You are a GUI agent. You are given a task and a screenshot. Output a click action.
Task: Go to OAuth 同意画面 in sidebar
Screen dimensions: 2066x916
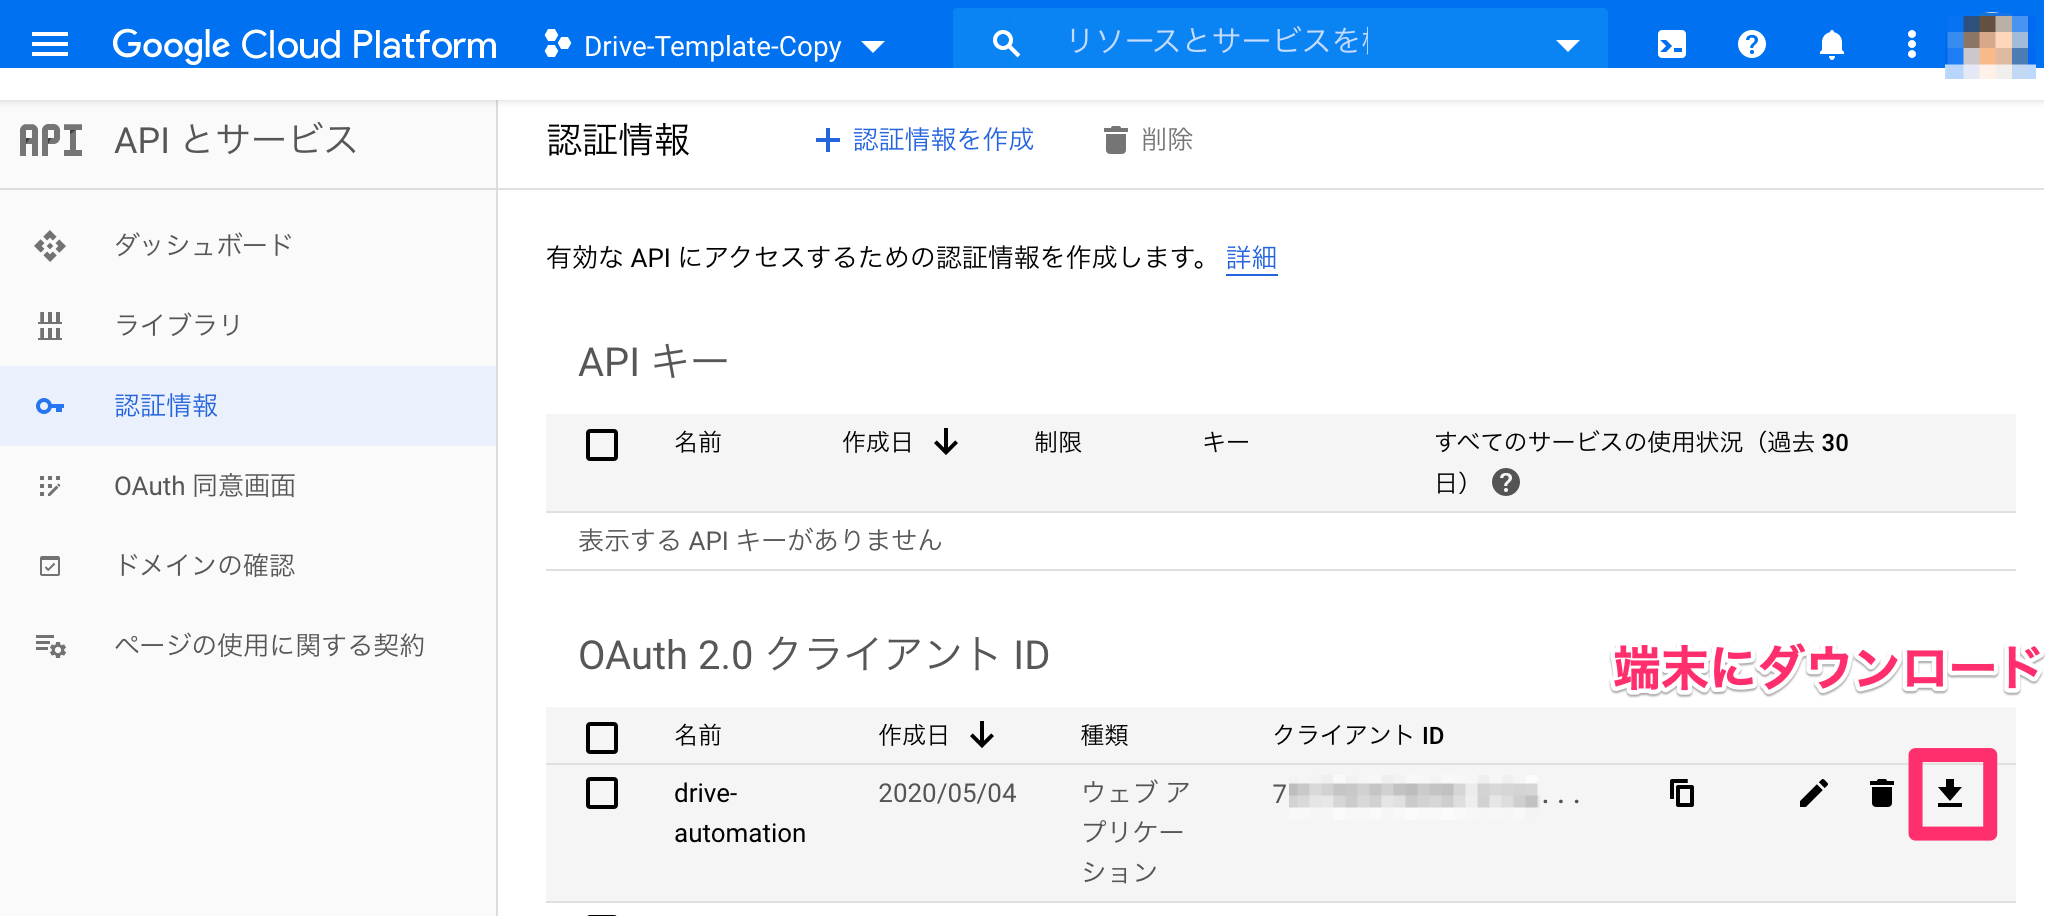click(x=205, y=486)
